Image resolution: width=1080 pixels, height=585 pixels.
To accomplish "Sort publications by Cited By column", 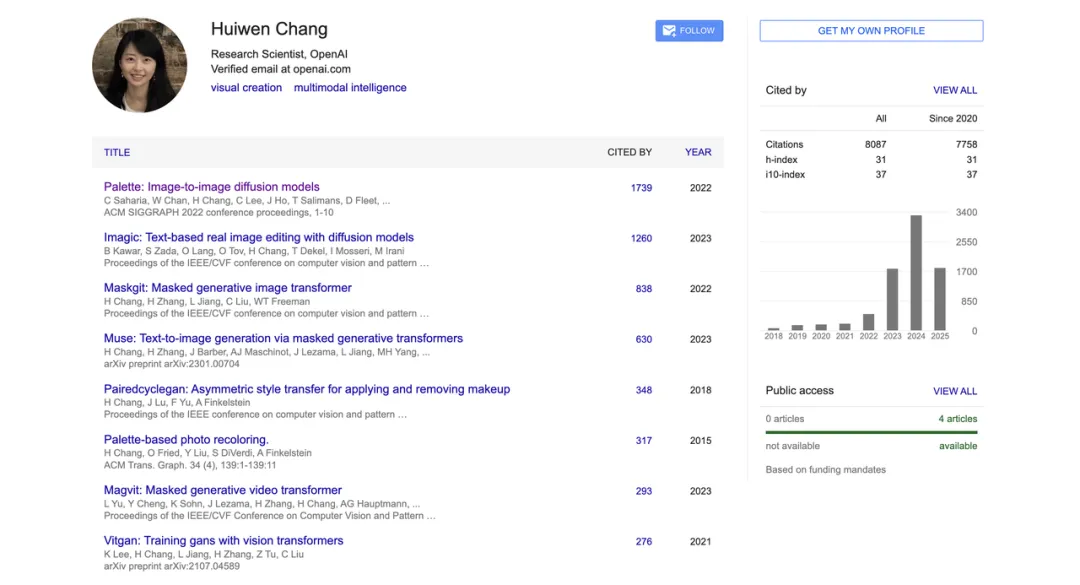I will pyautogui.click(x=629, y=153).
